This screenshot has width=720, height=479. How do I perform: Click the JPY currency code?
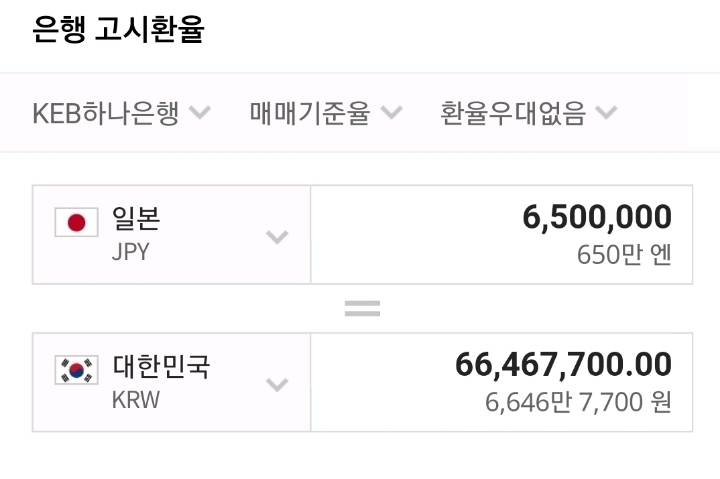pyautogui.click(x=131, y=252)
